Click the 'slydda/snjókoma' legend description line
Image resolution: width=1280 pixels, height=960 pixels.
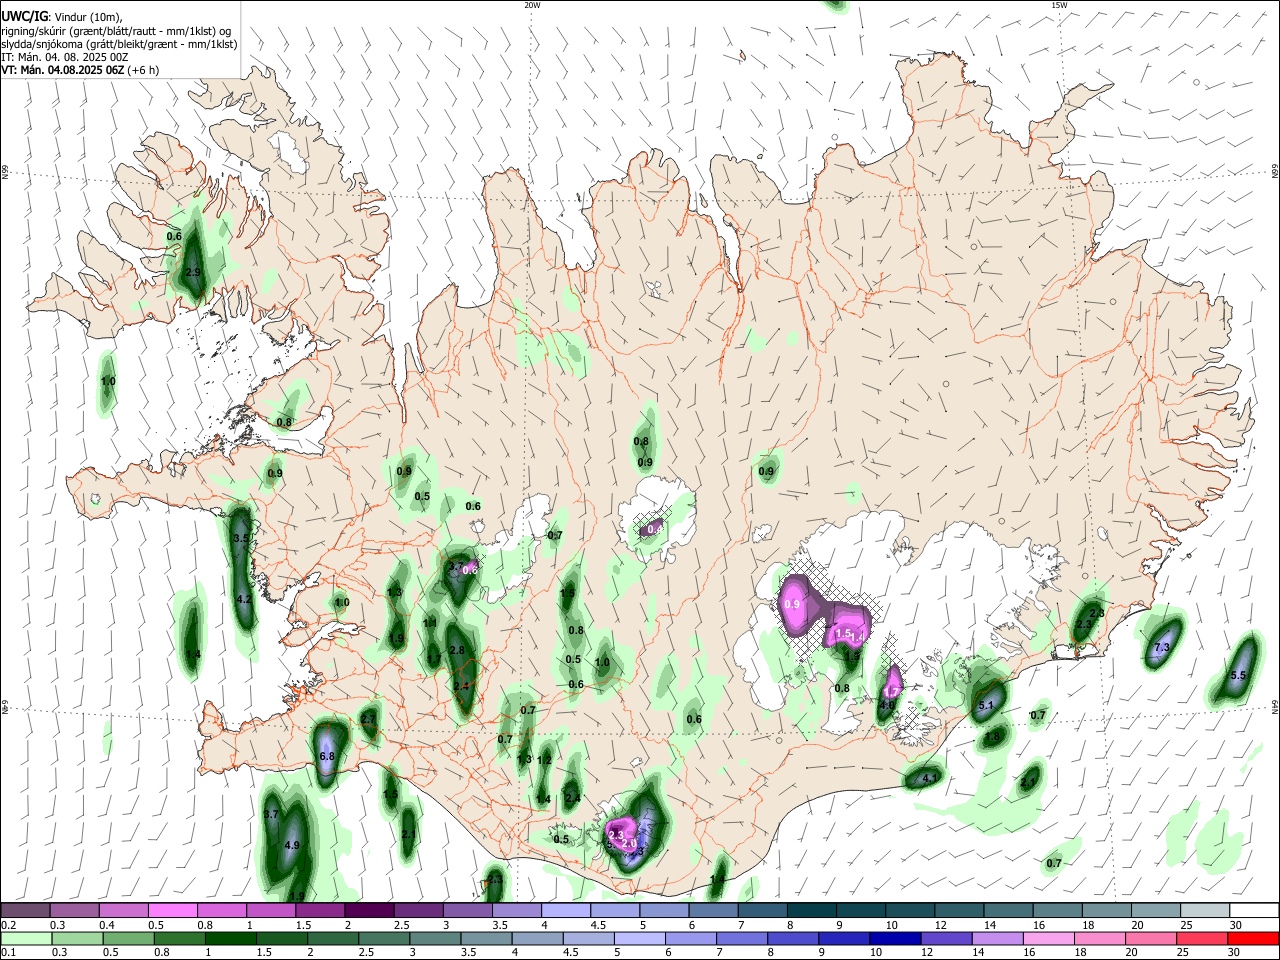click(119, 44)
